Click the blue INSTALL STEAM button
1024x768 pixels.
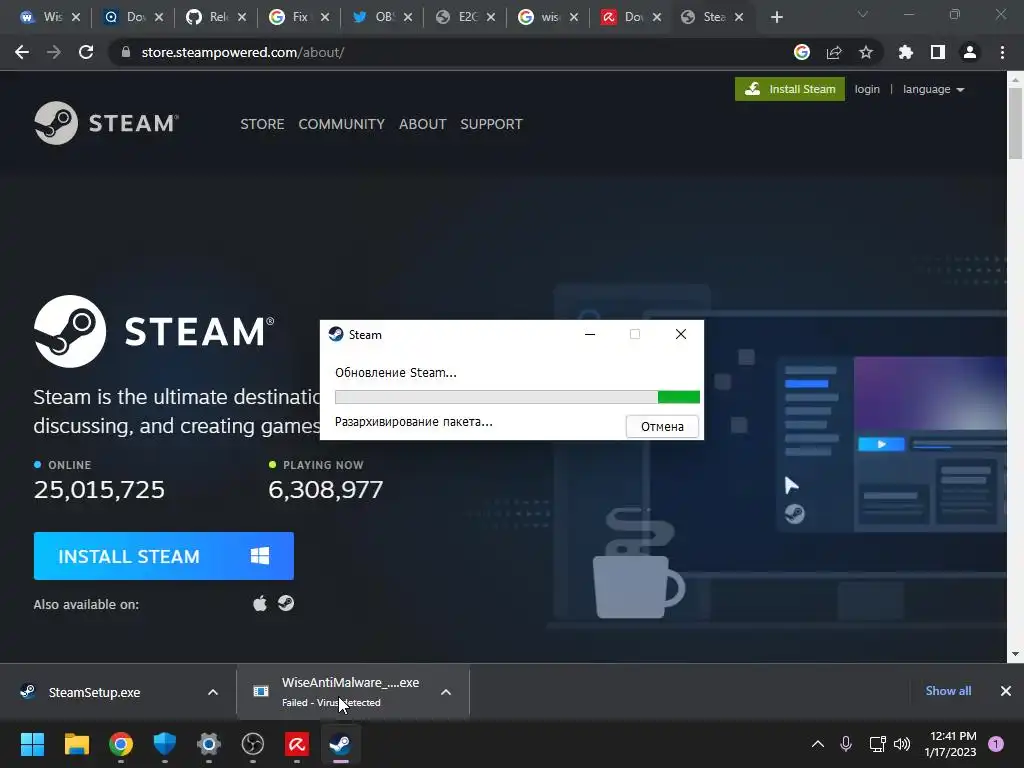coord(163,556)
